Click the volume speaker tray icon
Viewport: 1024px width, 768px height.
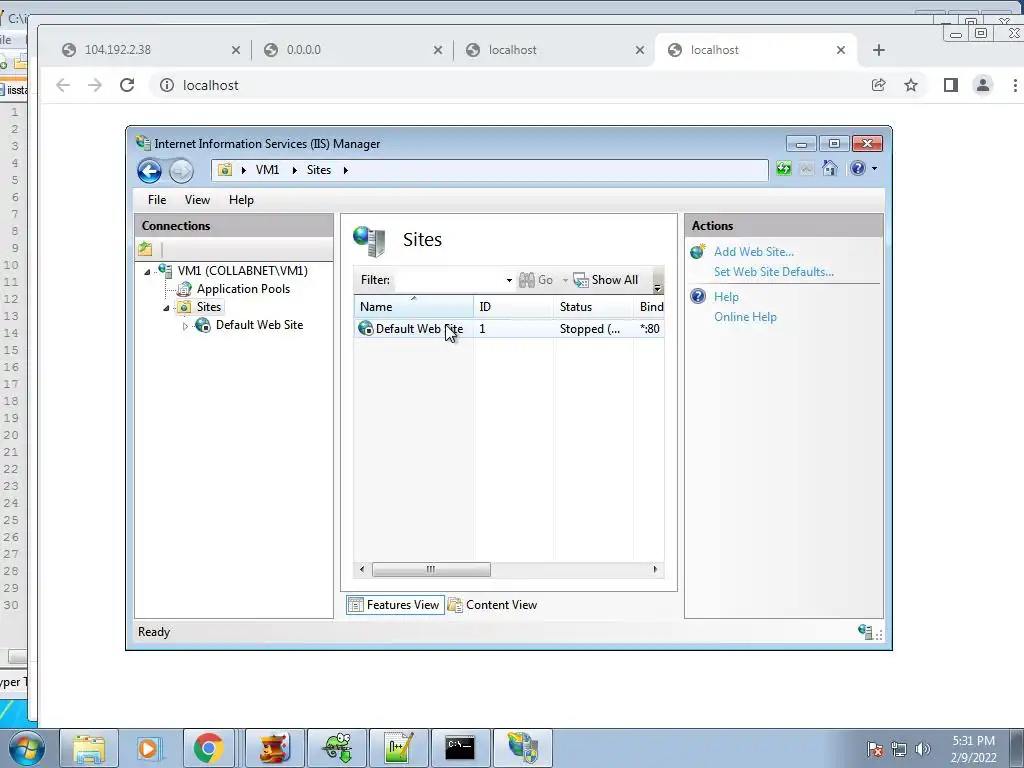(923, 749)
